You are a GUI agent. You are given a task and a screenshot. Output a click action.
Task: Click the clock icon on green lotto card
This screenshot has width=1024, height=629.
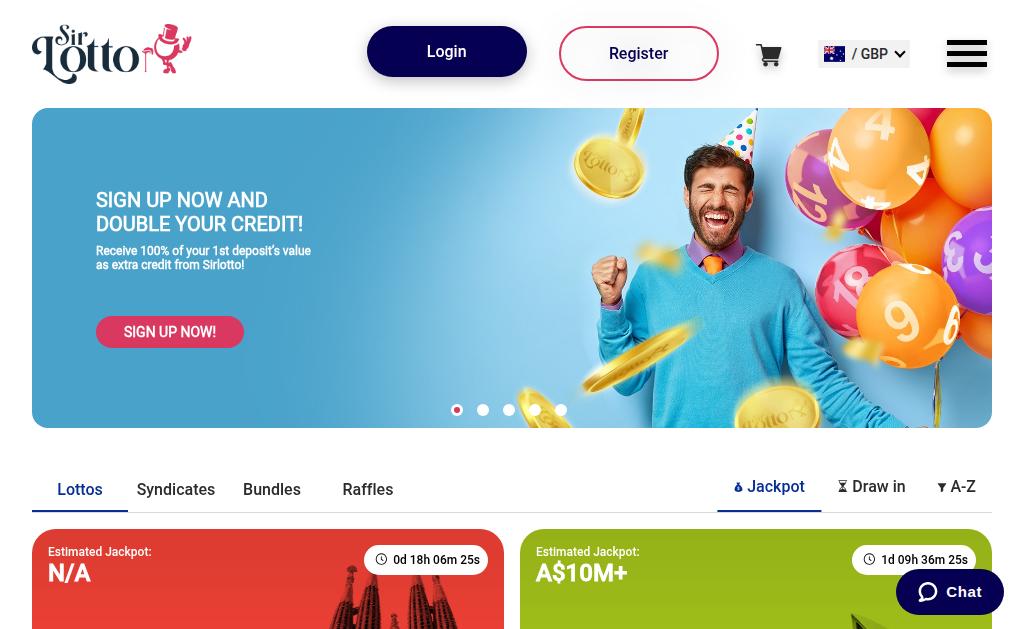[869, 559]
